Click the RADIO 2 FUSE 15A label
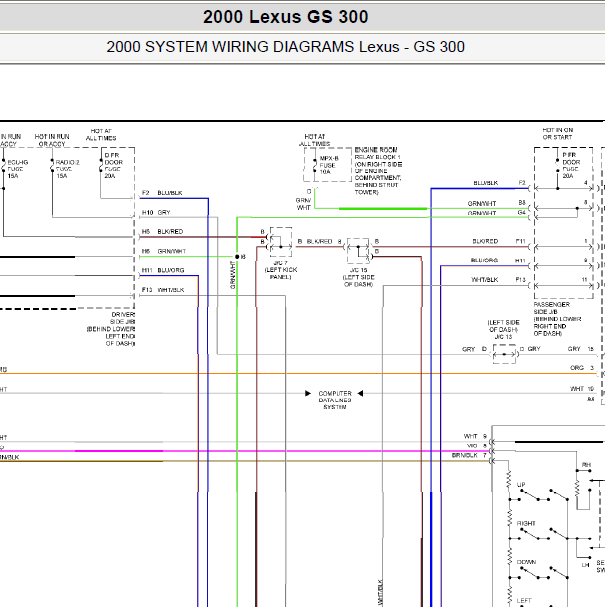The height and width of the screenshot is (607, 605). click(68, 169)
